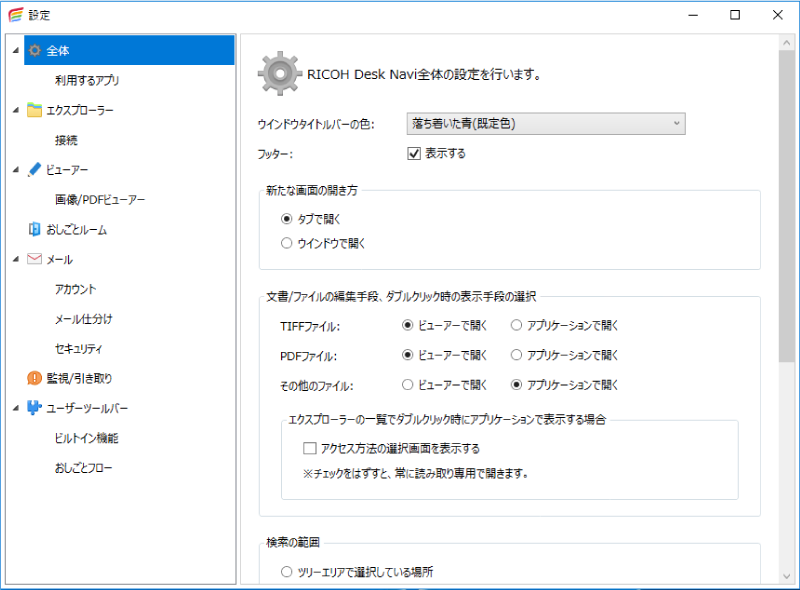Click the scrollbar up arrow
Screen dimensions: 800x590
click(x=786, y=43)
